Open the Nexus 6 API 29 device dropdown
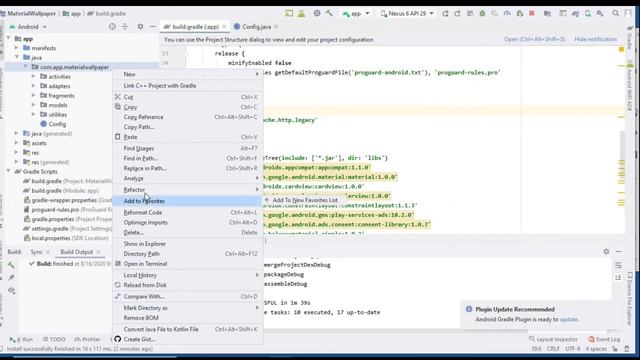Screen dimensions: 640x360 click(407, 13)
